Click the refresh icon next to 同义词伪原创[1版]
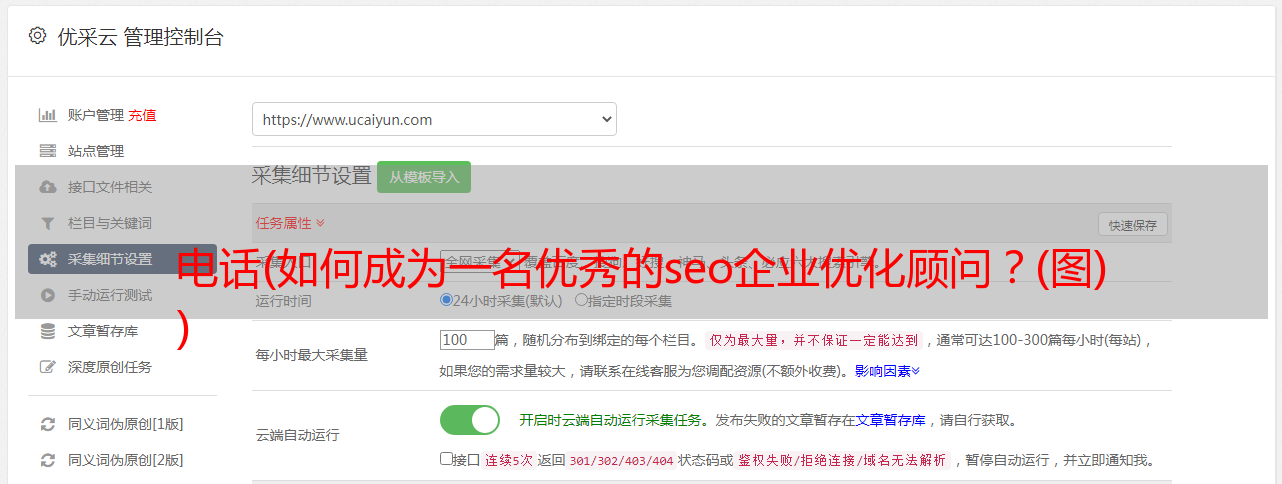Image resolution: width=1282 pixels, height=484 pixels. 47,424
